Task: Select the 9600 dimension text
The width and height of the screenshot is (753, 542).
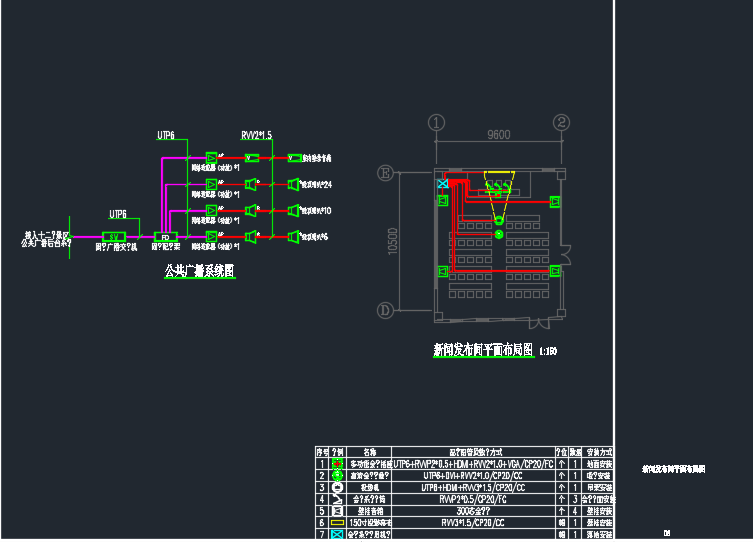Action: tap(499, 134)
